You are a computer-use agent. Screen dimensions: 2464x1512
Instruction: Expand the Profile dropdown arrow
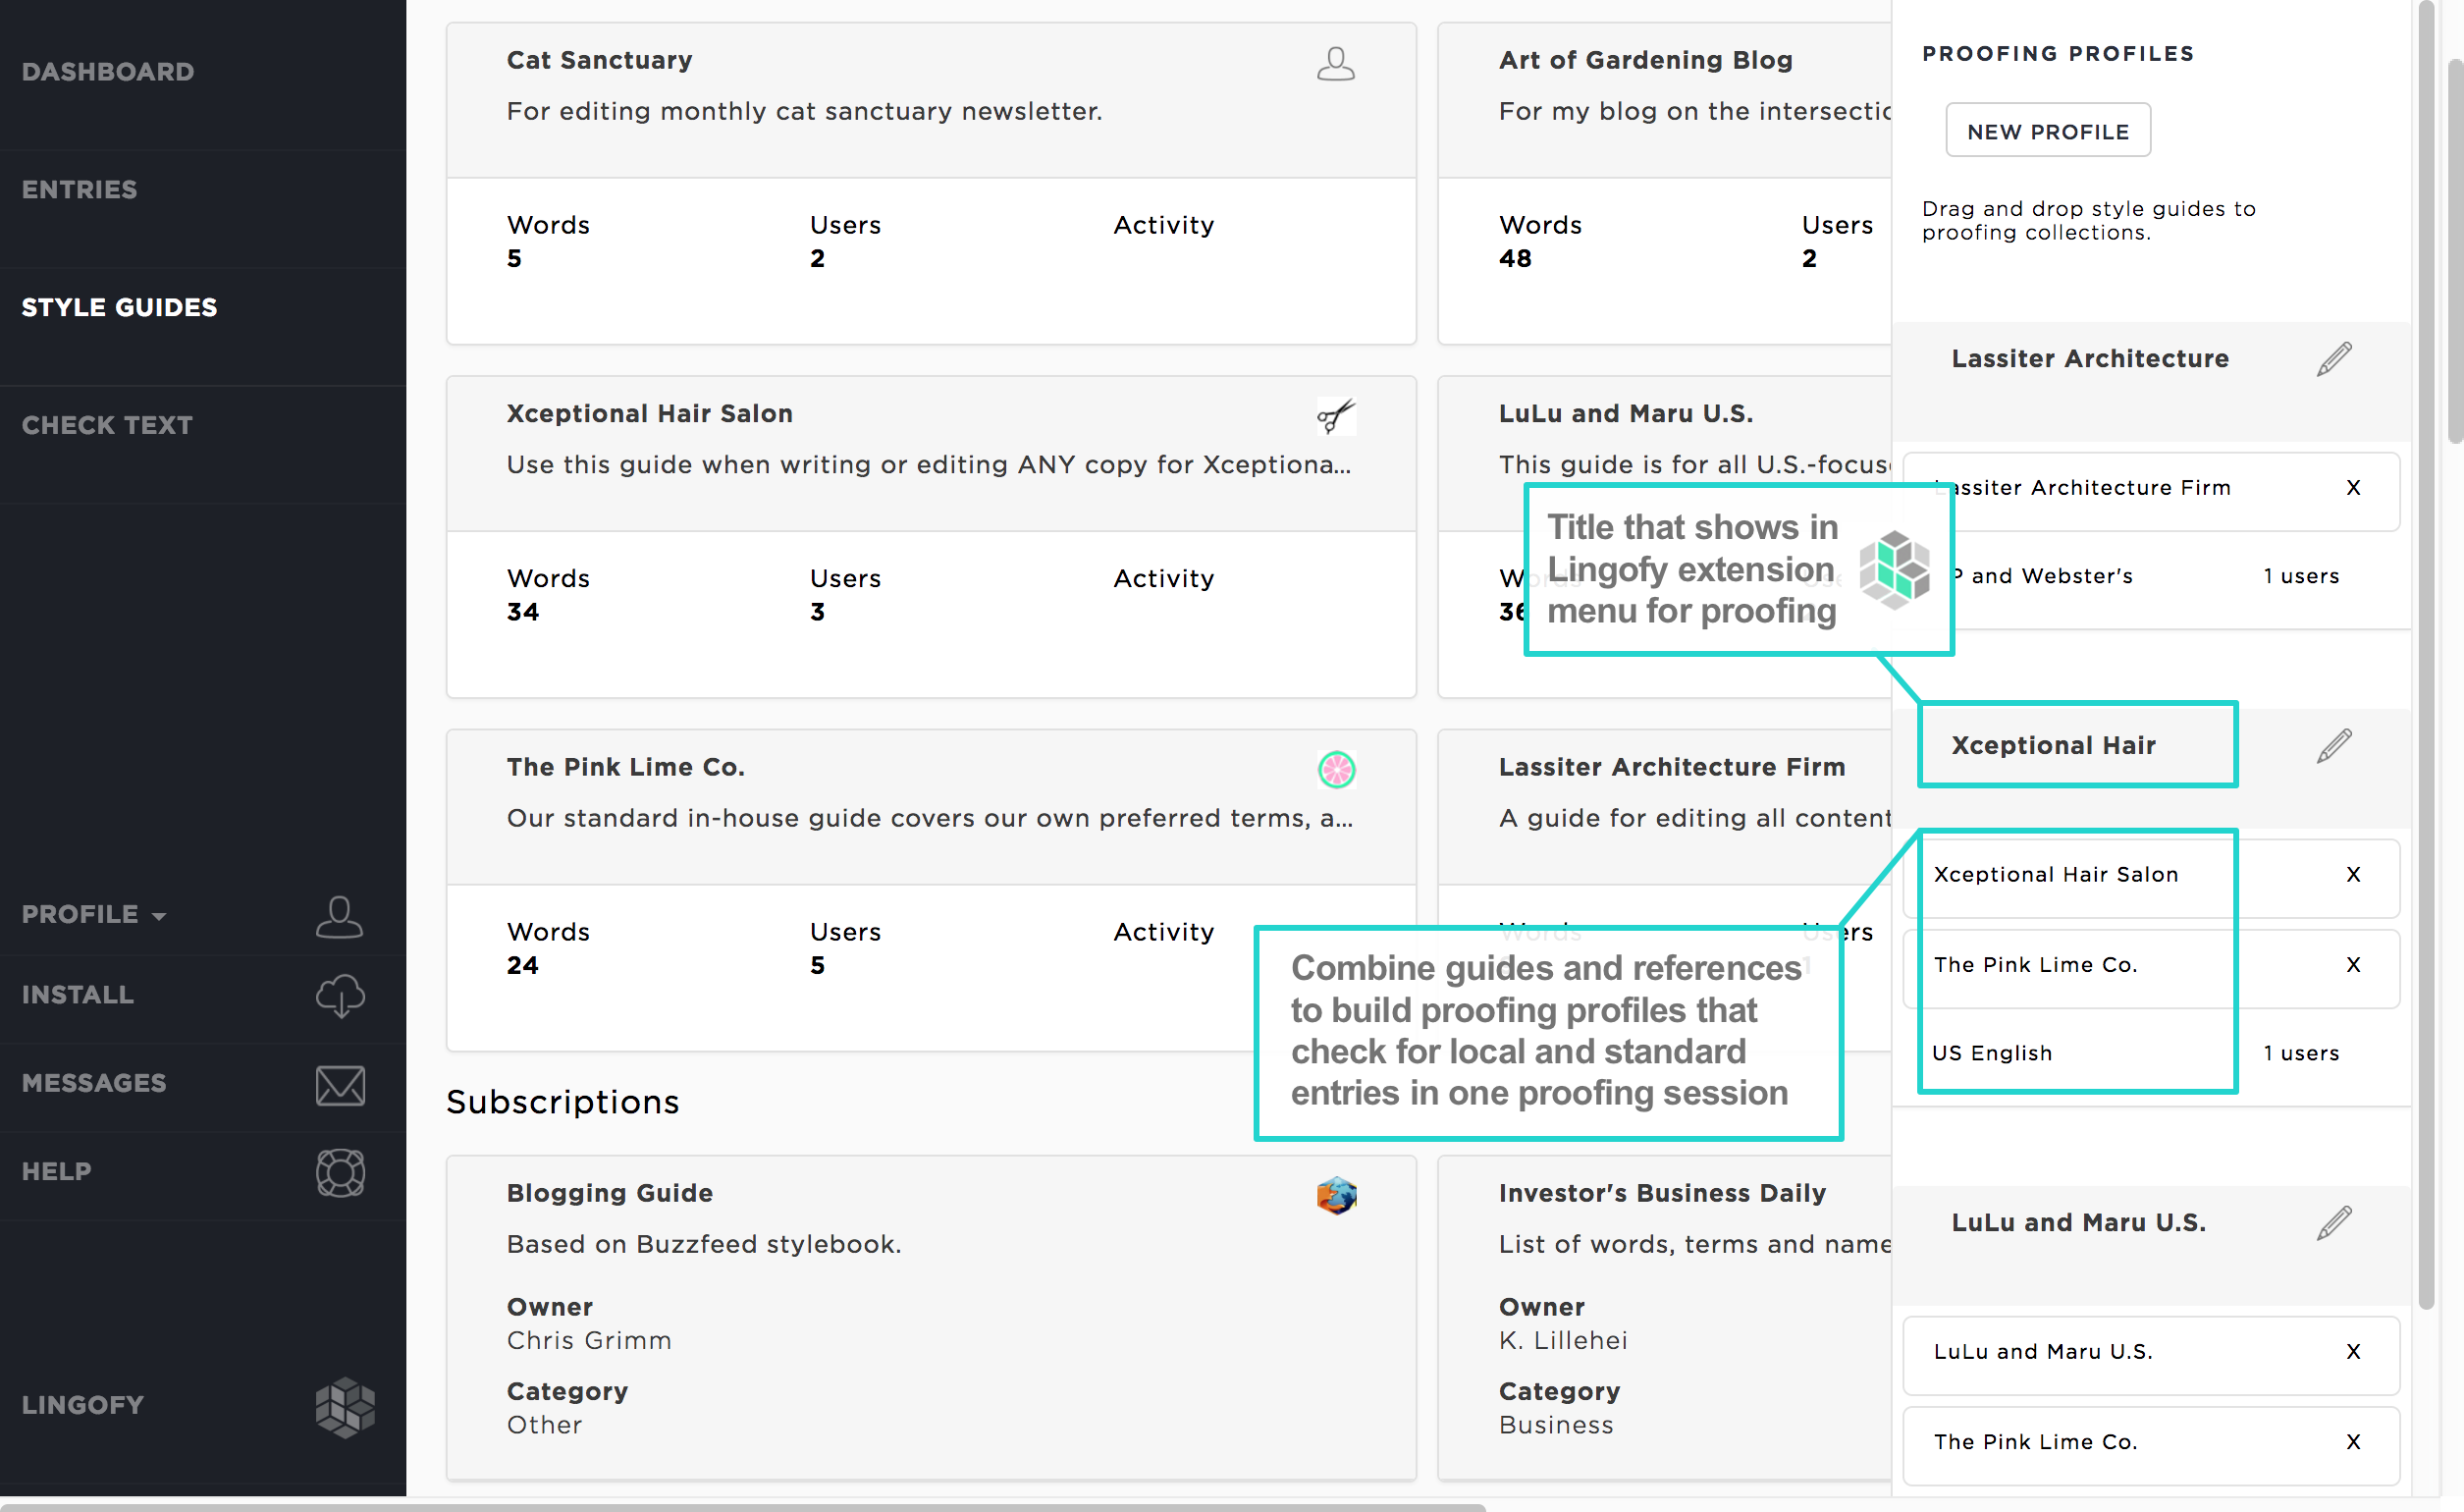158,916
